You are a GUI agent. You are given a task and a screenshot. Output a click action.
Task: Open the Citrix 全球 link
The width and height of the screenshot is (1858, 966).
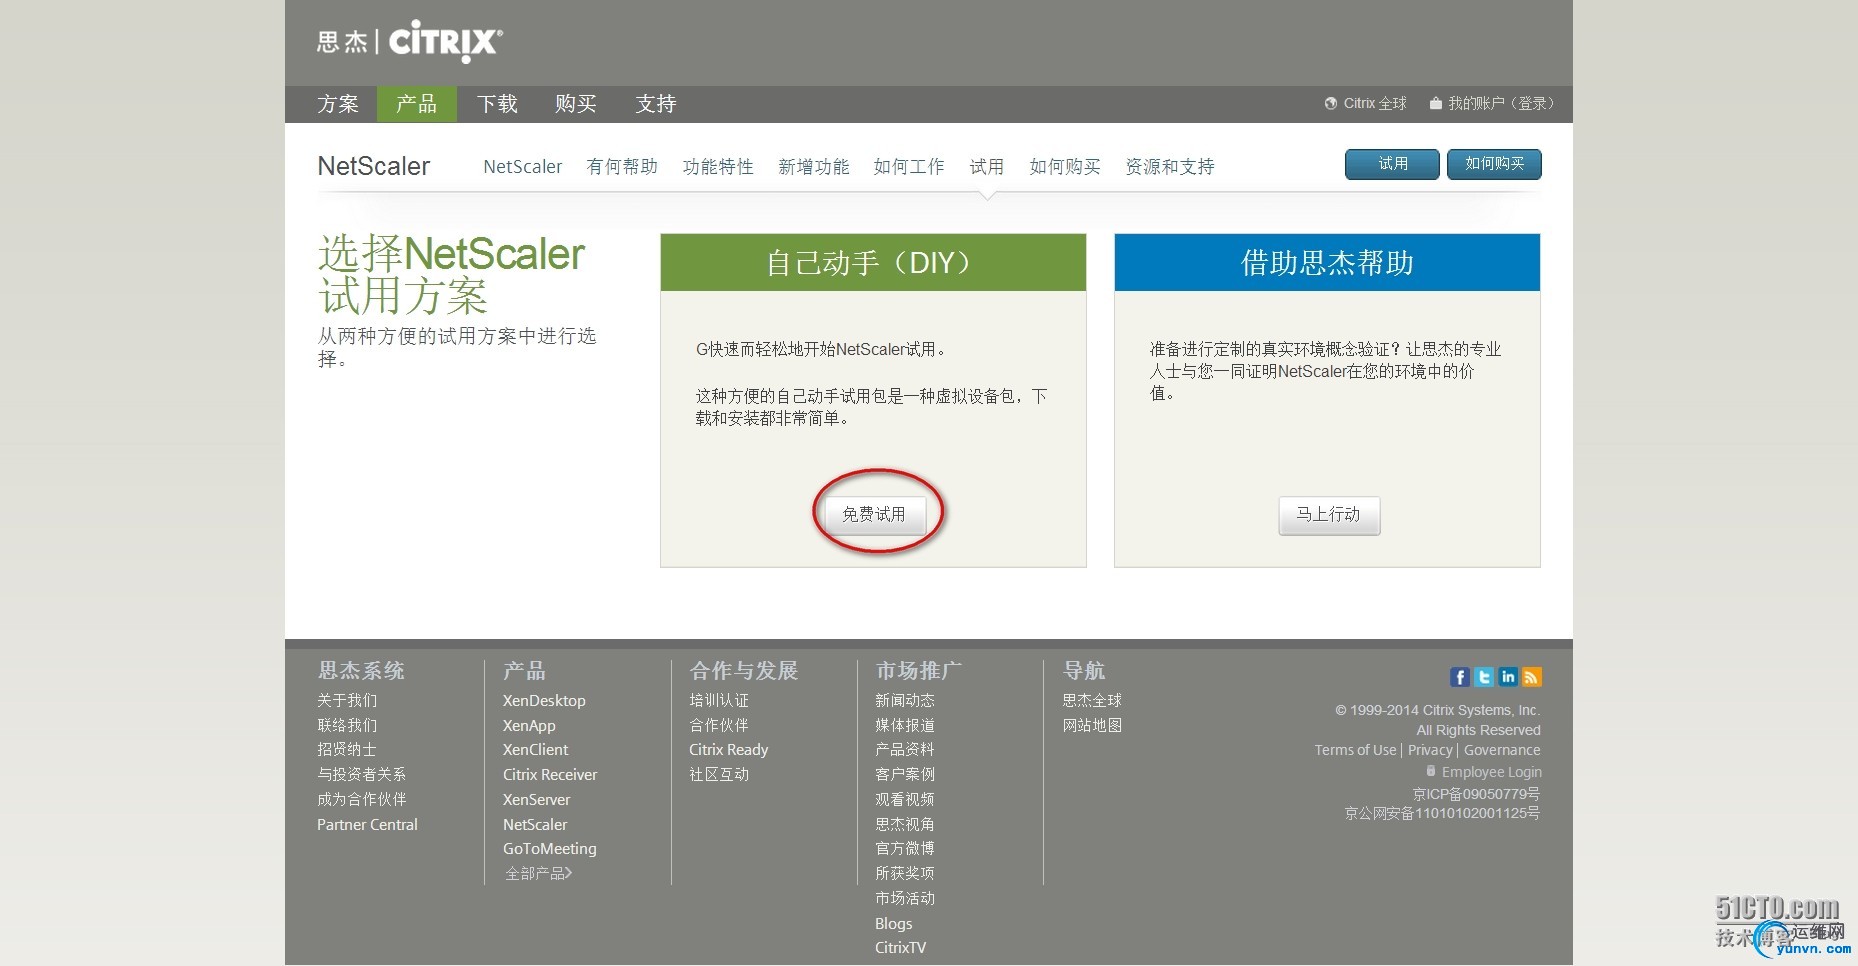(x=1375, y=104)
